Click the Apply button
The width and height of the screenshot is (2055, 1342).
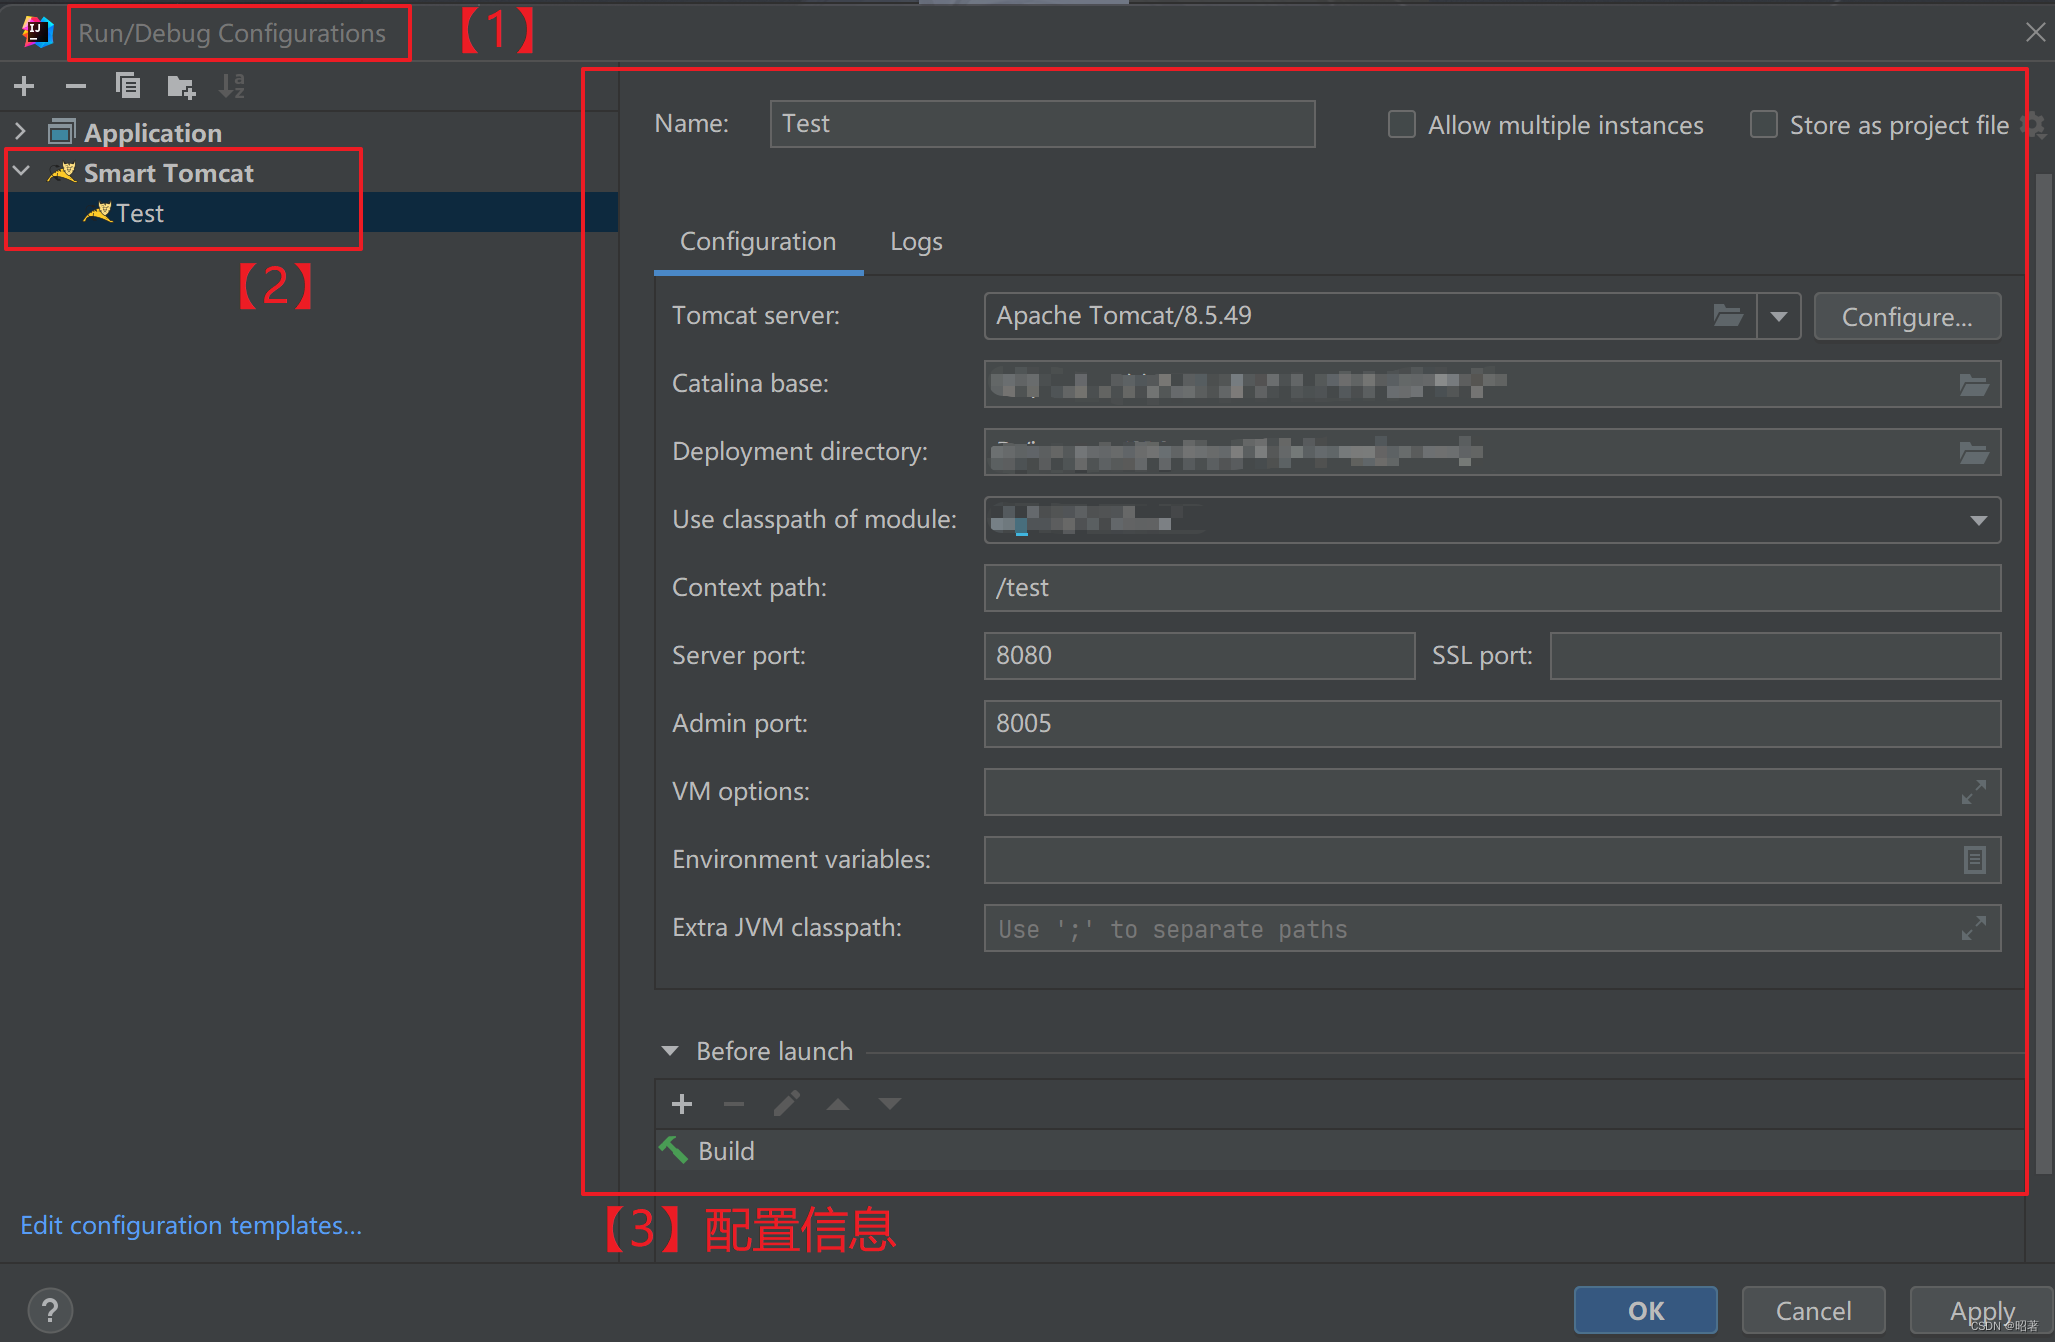(1982, 1310)
